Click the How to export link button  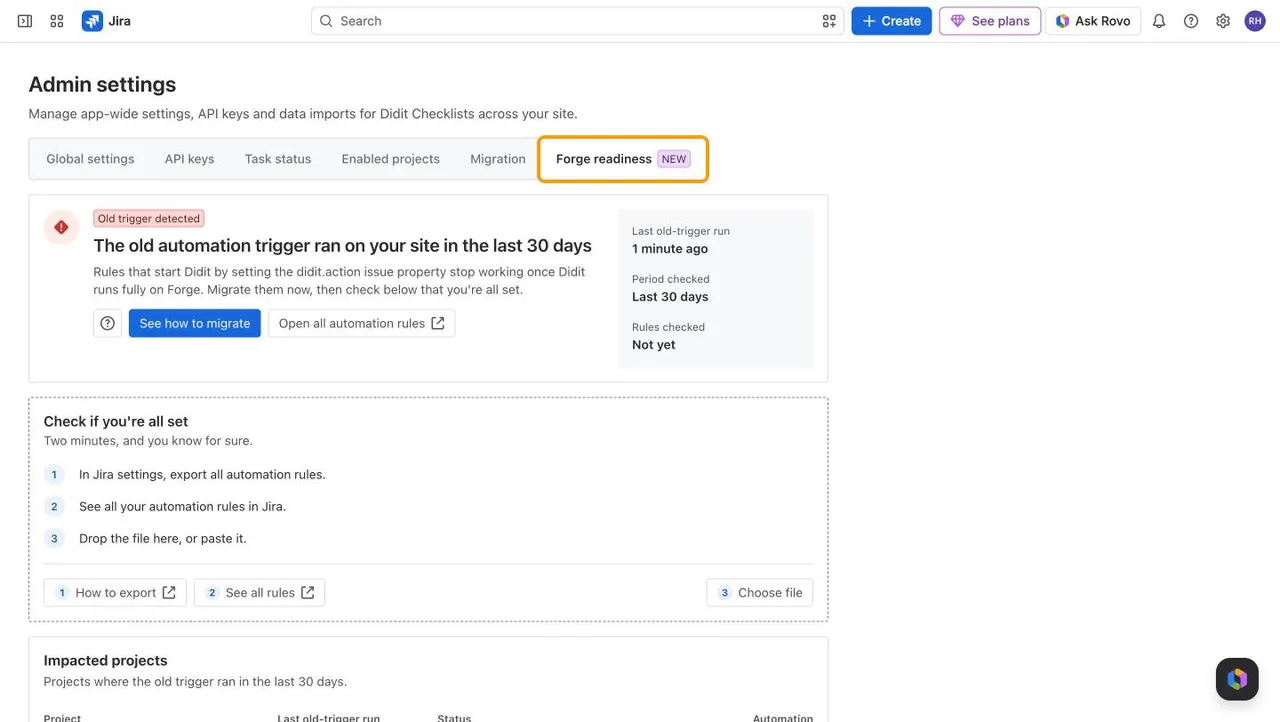115,592
